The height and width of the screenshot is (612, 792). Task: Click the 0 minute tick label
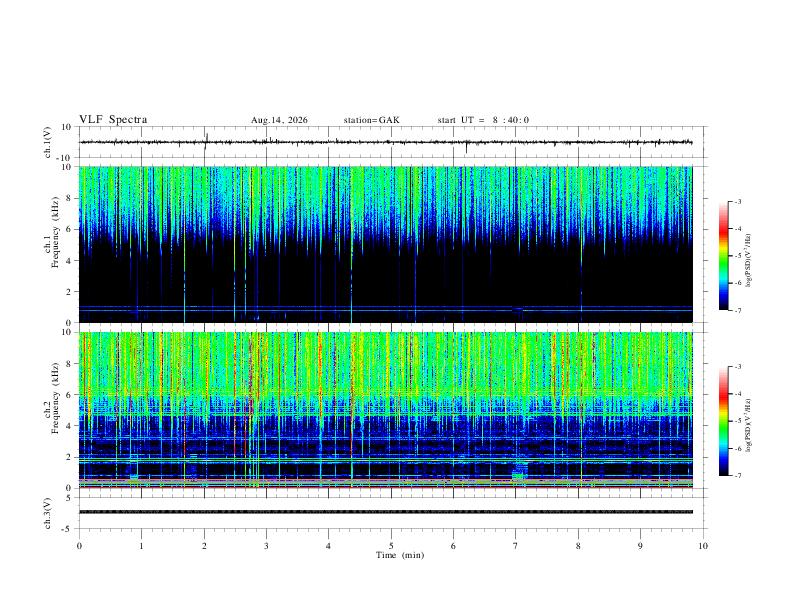79,546
